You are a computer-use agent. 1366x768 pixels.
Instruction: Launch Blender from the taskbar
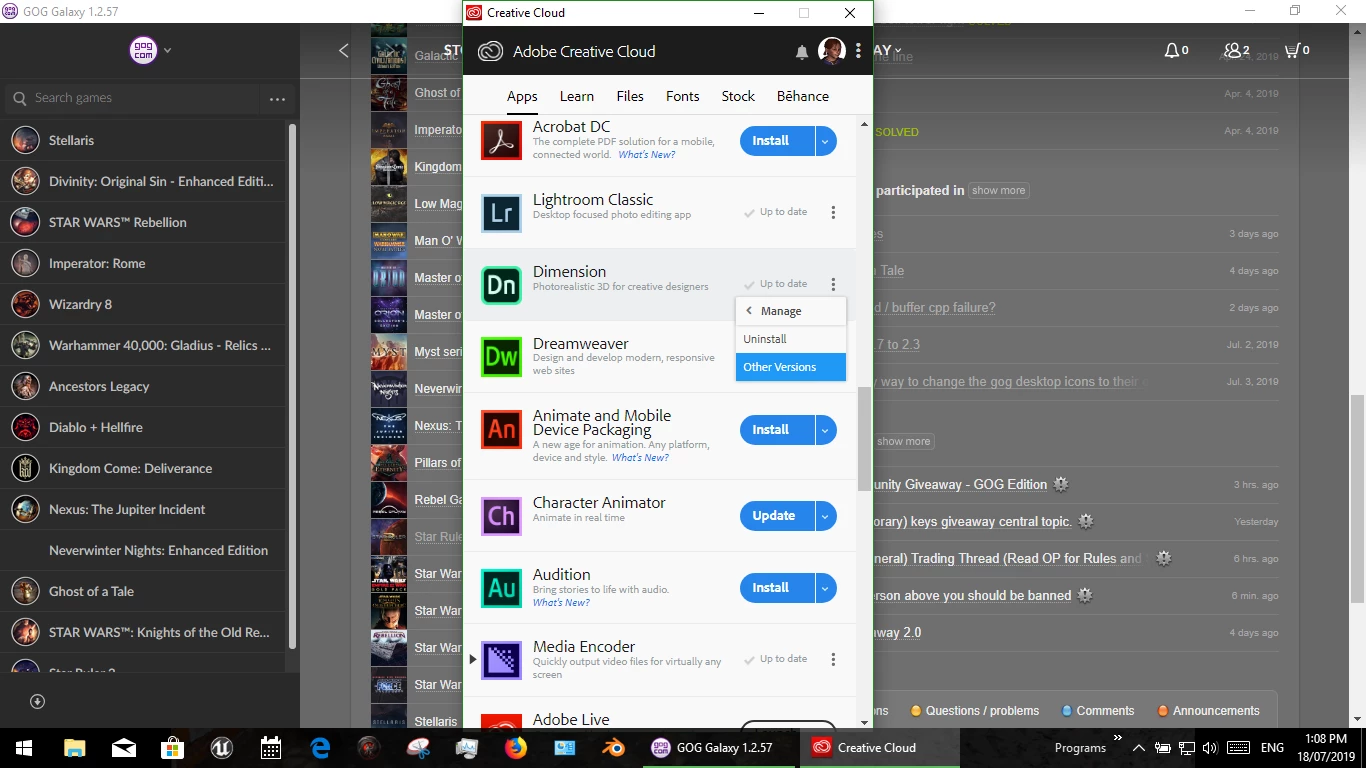tap(613, 747)
